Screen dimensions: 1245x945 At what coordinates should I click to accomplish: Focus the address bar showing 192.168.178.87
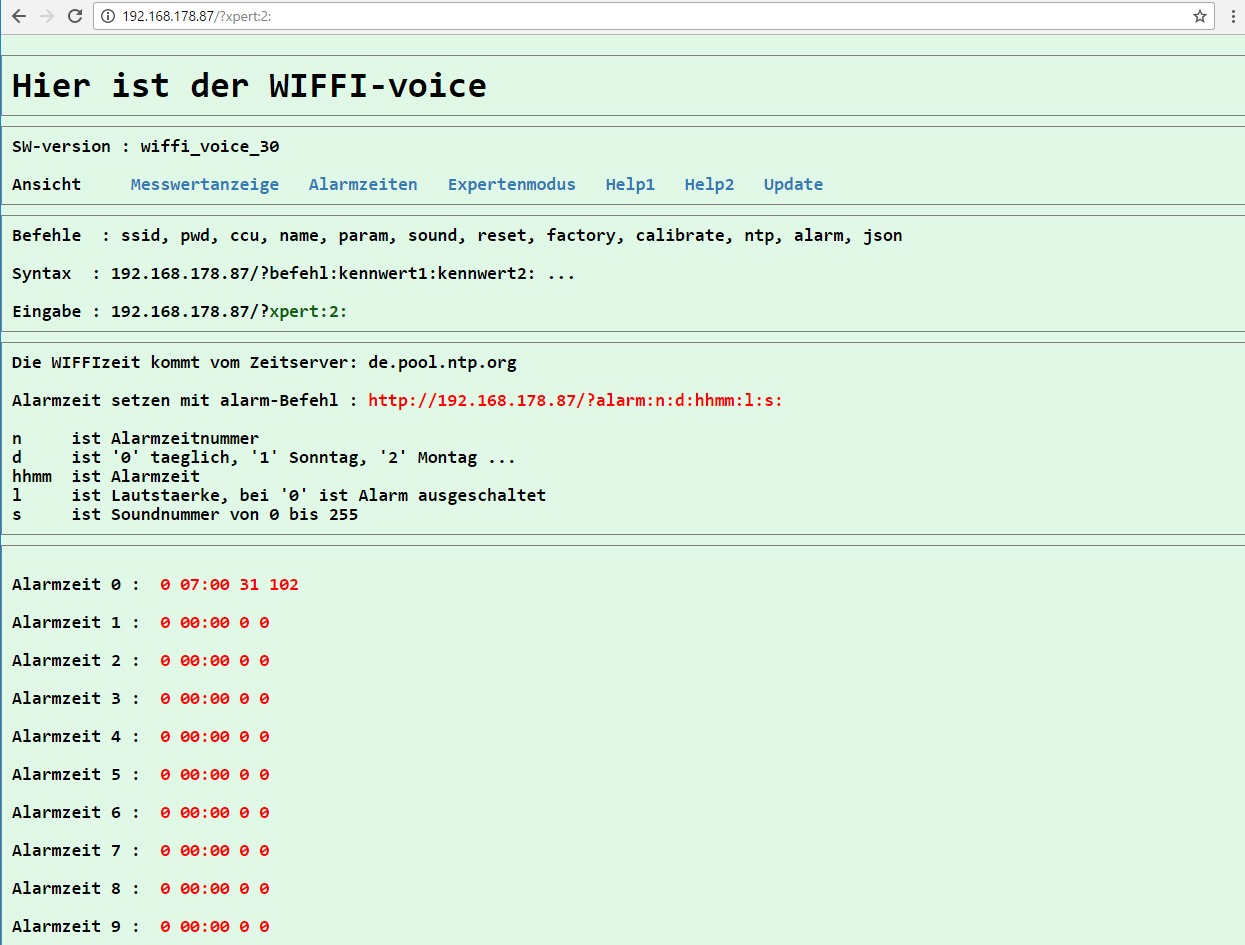tap(654, 16)
